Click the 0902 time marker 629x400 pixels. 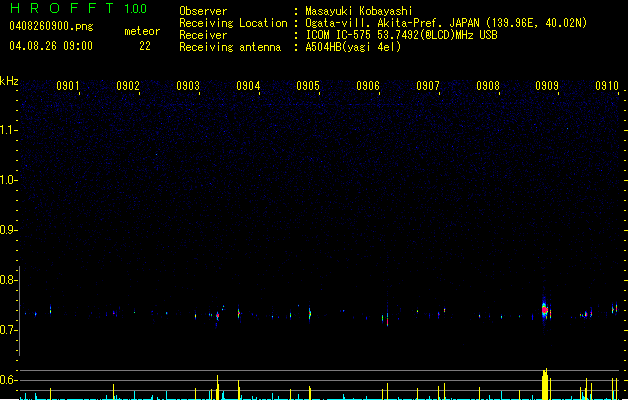tap(128, 86)
